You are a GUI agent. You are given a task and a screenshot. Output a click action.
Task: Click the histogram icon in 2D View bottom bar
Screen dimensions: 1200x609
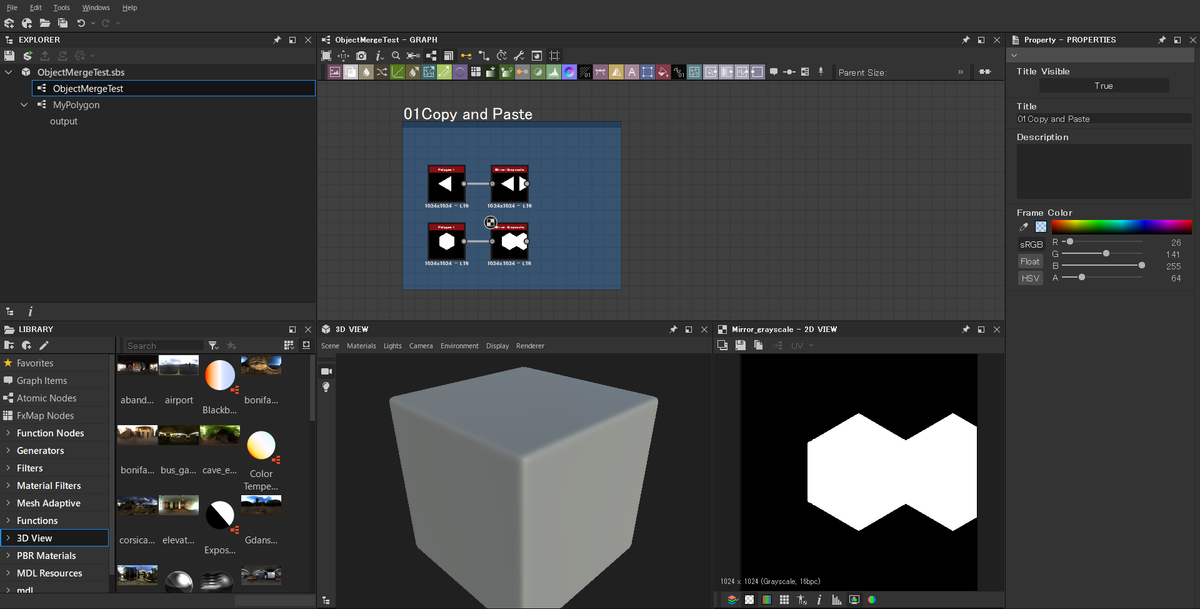click(x=836, y=600)
